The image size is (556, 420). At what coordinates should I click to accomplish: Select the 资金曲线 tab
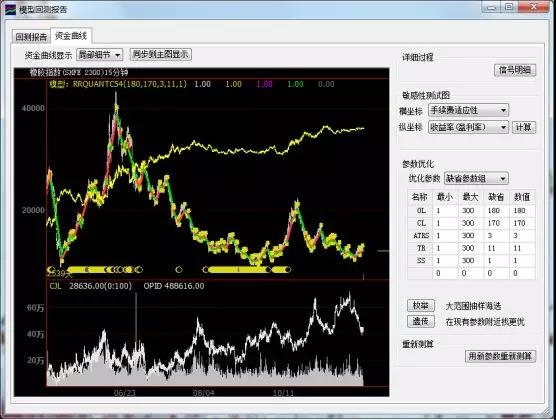coord(71,35)
